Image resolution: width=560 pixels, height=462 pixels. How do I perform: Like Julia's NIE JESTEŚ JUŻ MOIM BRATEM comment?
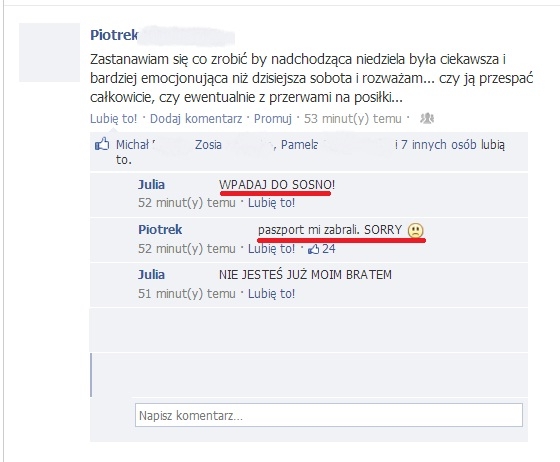[271, 294]
